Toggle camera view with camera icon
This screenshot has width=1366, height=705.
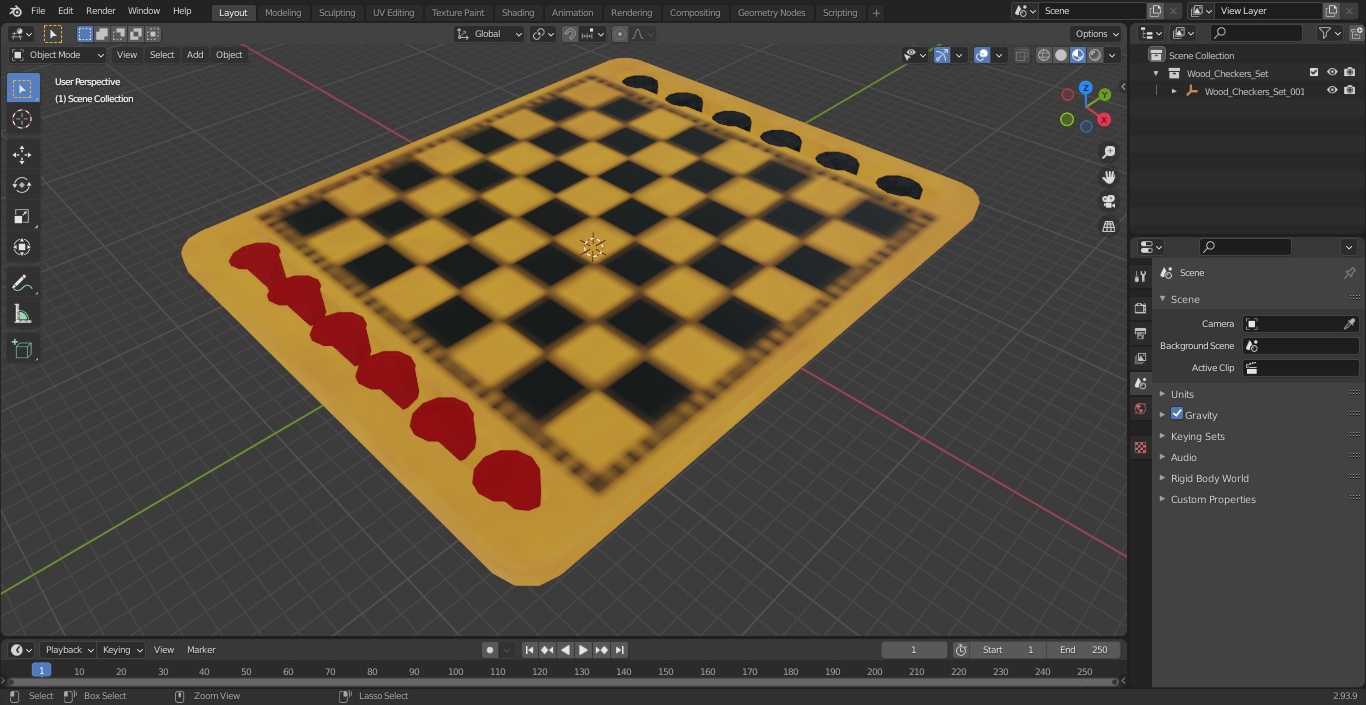click(x=1108, y=201)
